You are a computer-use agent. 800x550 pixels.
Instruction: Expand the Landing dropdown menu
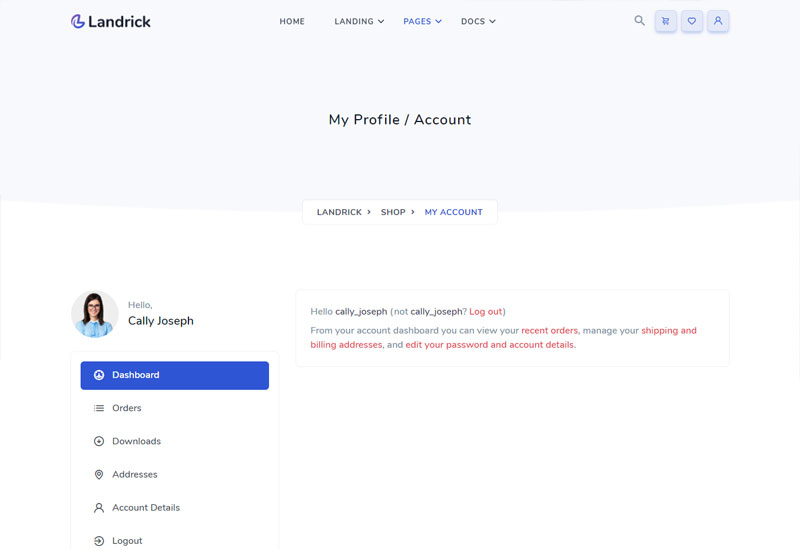click(x=359, y=21)
